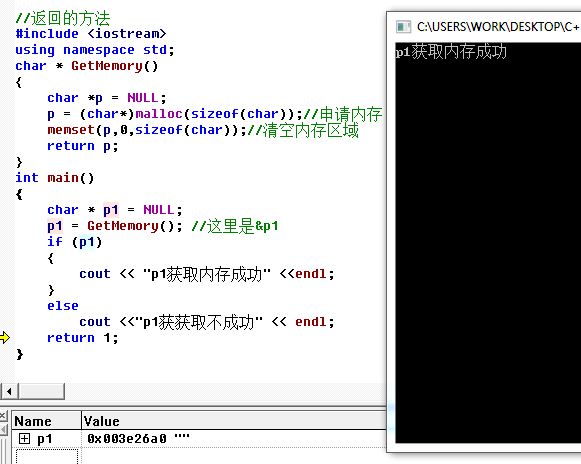Viewport: 581px width, 464px height.
Task: Click the console window title path text
Action: pos(498,27)
